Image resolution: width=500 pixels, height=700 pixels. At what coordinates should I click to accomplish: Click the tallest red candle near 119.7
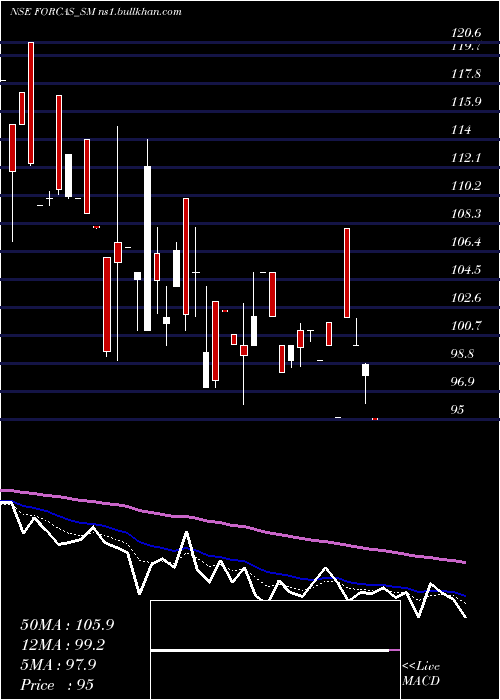(31, 103)
